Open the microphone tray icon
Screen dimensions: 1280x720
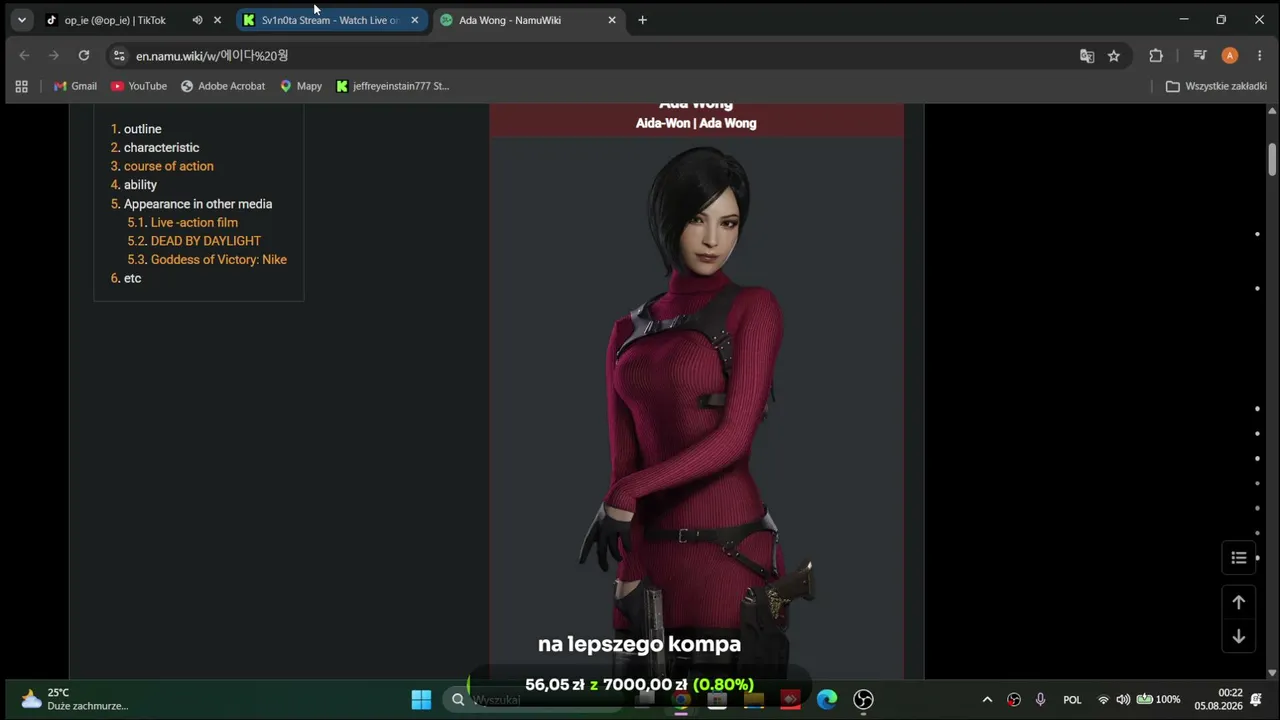(x=1040, y=699)
